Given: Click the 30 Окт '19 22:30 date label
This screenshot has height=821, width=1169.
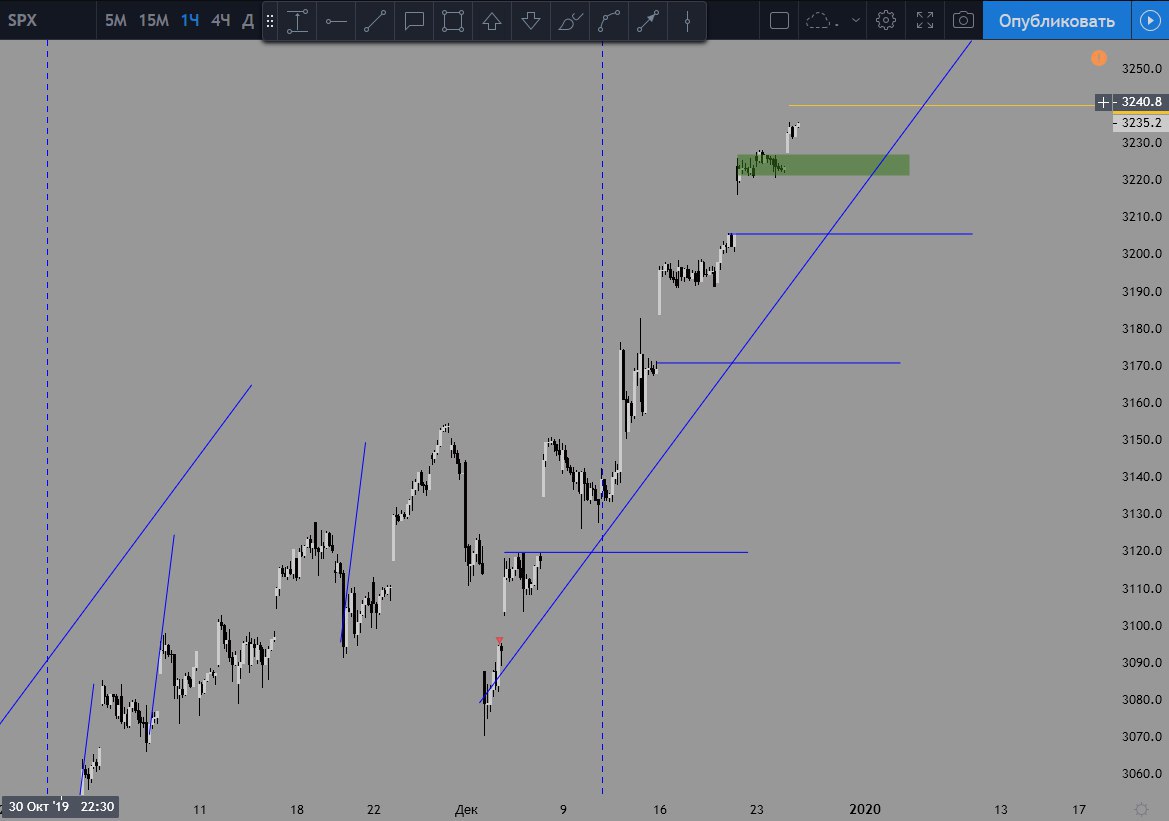Looking at the screenshot, I should coord(61,807).
